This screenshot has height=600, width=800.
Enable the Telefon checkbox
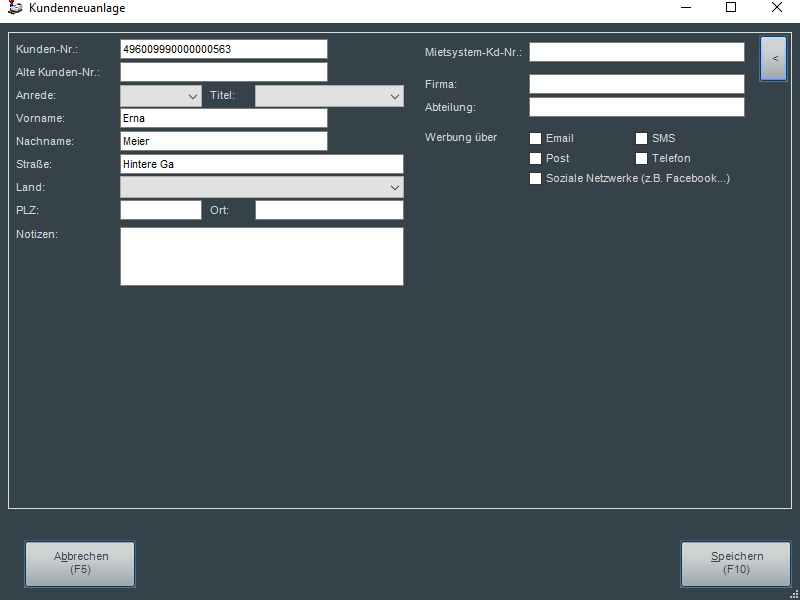tap(642, 159)
